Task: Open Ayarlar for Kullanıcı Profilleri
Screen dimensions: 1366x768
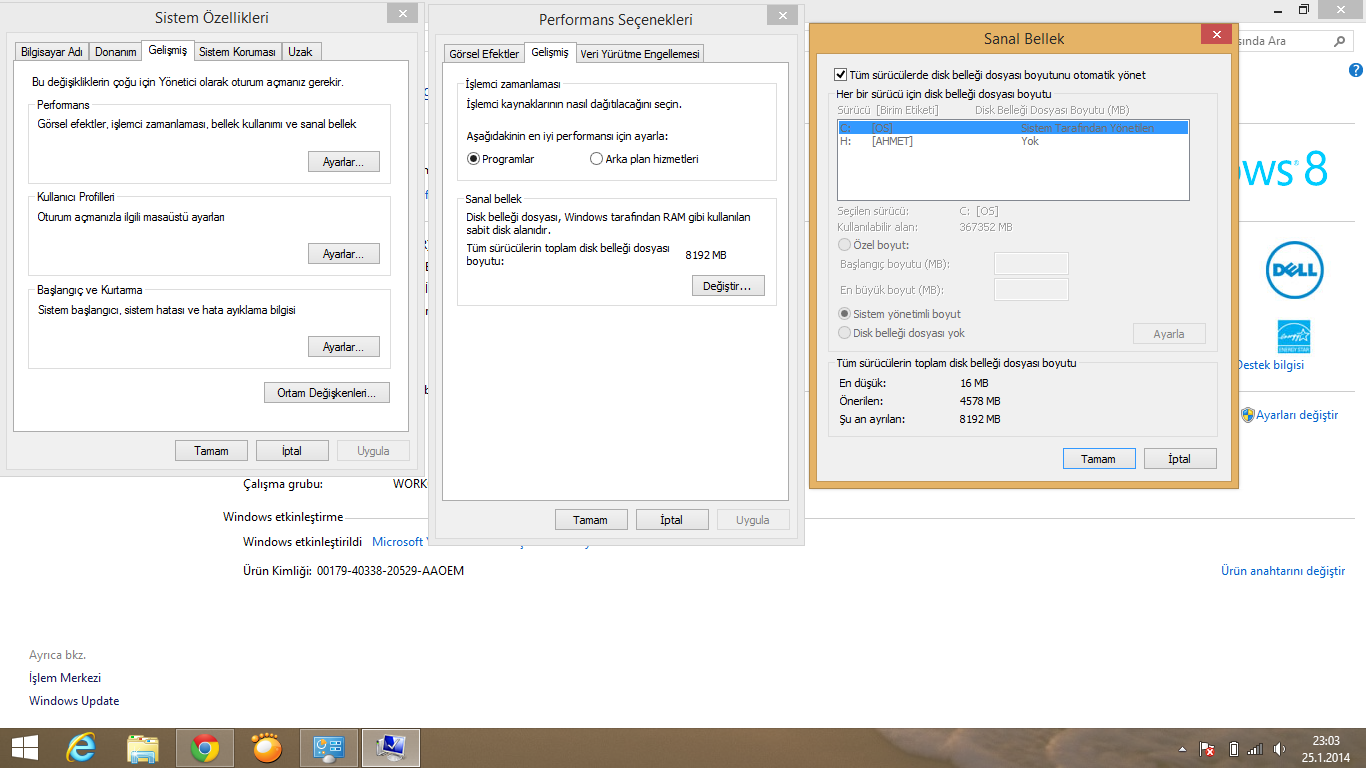Action: (344, 254)
